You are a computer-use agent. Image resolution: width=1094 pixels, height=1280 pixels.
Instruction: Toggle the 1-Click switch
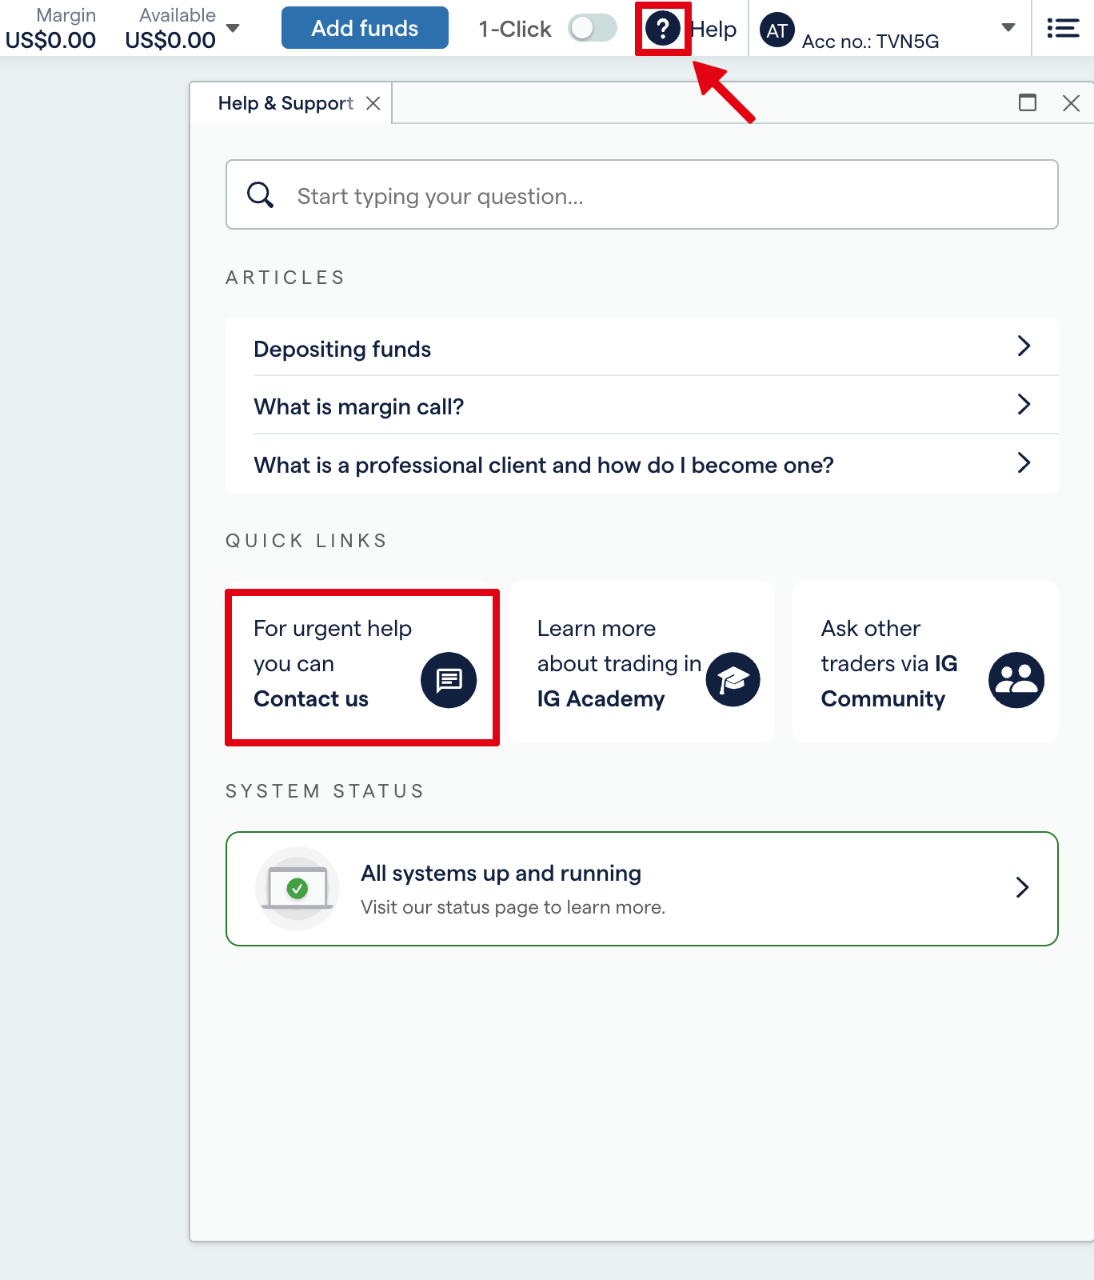tap(593, 28)
